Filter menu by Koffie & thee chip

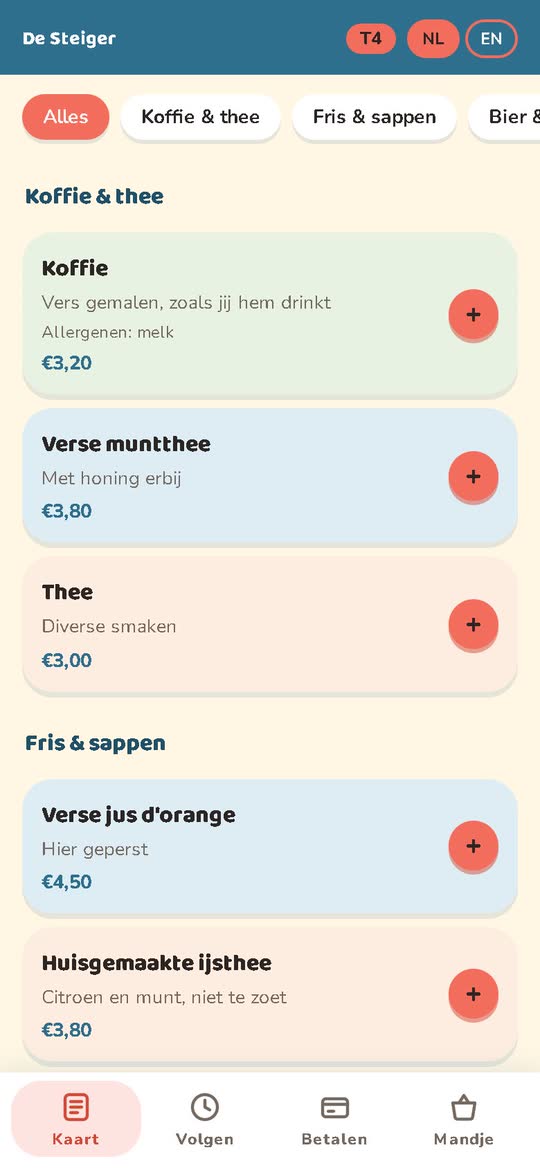[200, 117]
